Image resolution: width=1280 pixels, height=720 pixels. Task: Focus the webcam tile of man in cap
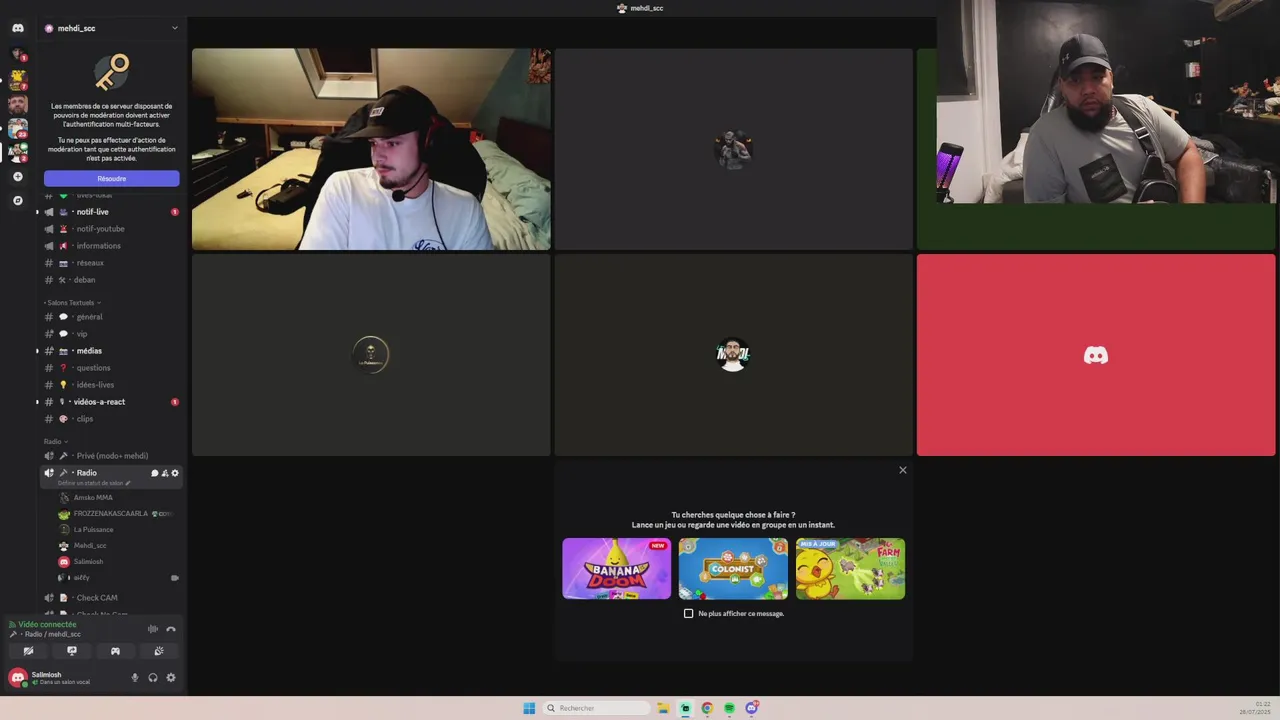point(371,149)
